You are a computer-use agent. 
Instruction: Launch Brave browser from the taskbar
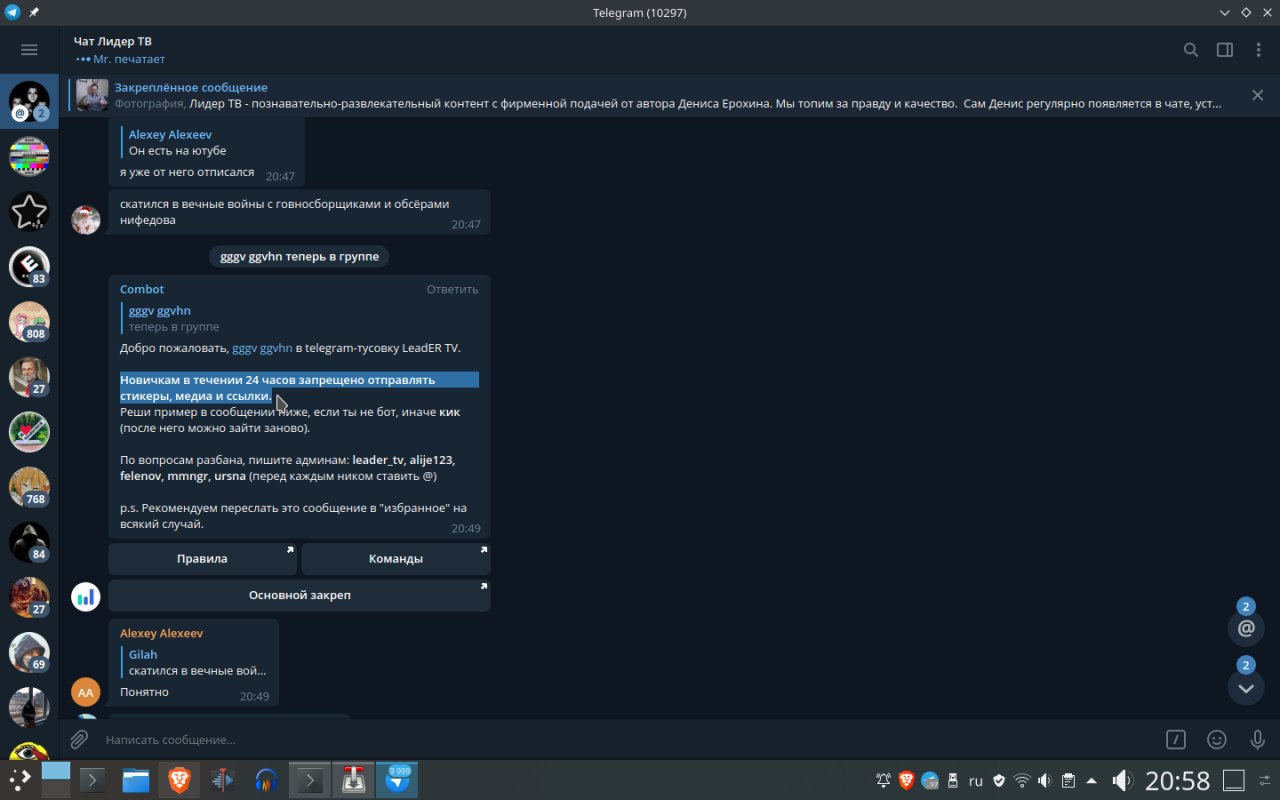pos(179,780)
